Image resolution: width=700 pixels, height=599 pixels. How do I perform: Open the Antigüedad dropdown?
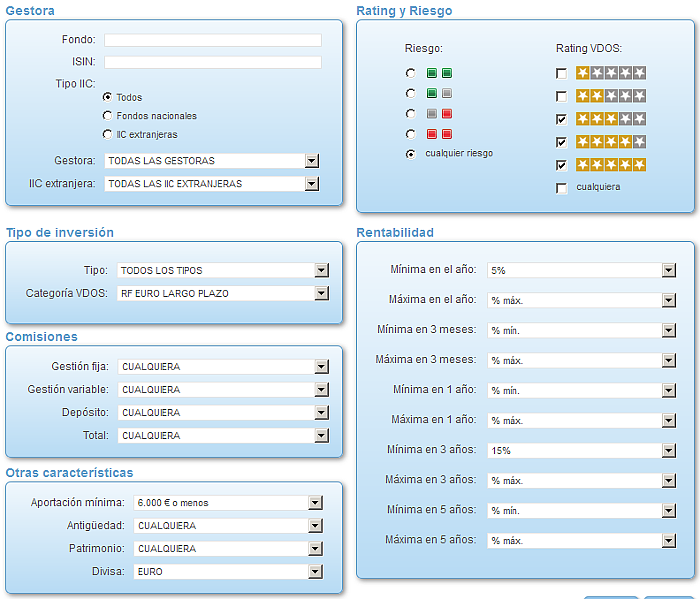click(228, 526)
